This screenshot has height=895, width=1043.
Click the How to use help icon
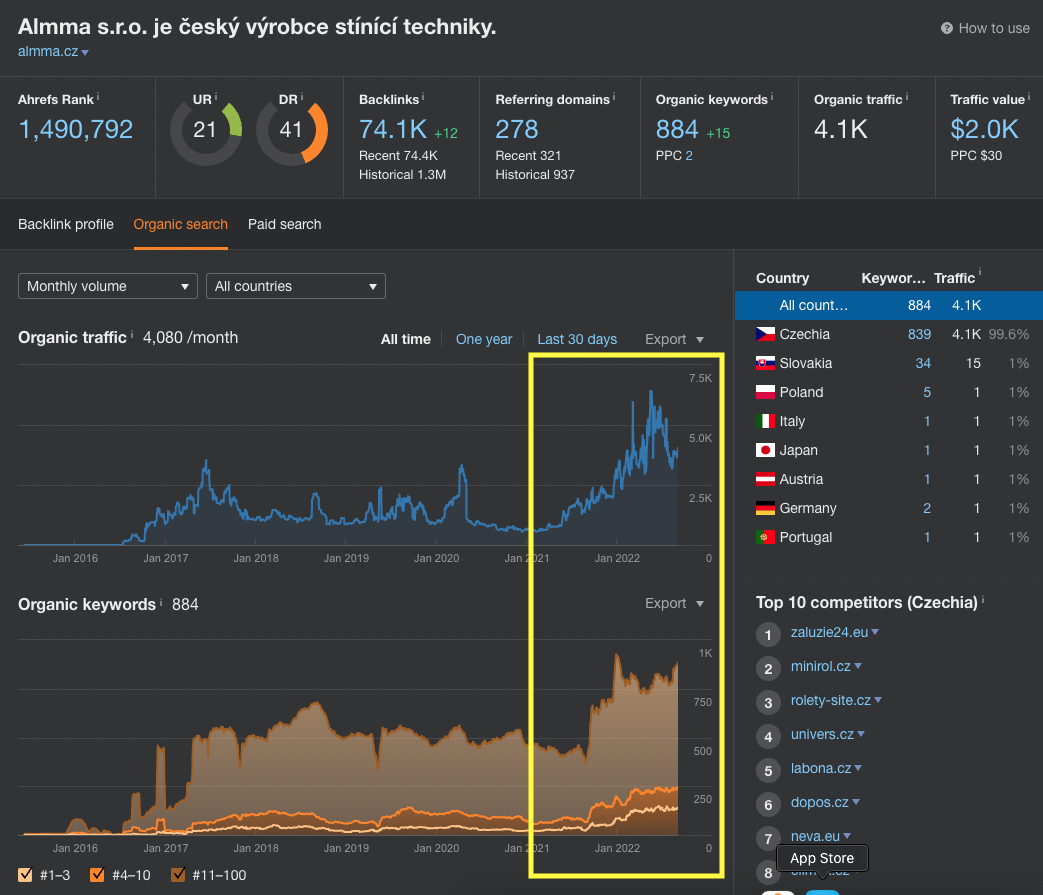coord(947,28)
